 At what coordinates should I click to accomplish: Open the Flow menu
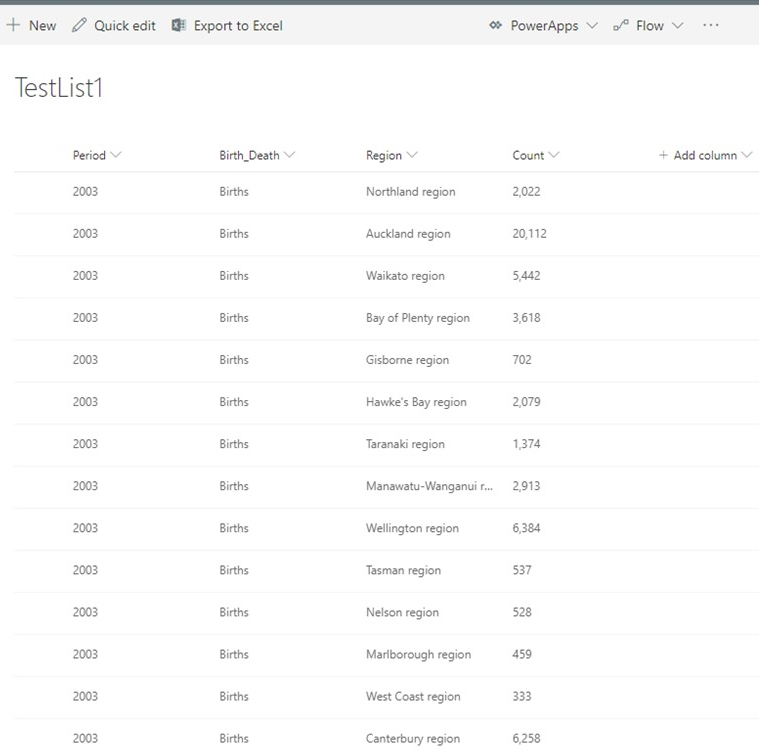(649, 25)
